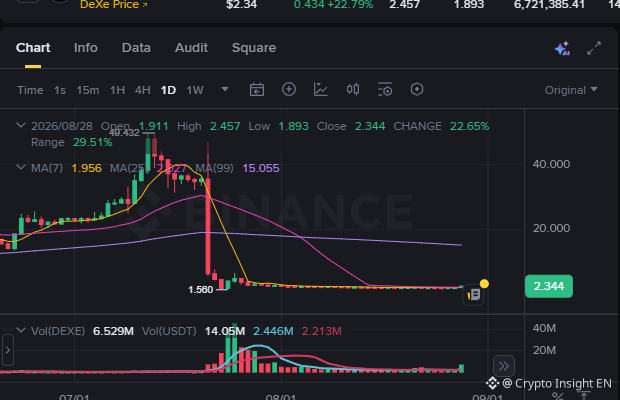Select the Time chart view
620x400 pixels.
click(x=30, y=90)
